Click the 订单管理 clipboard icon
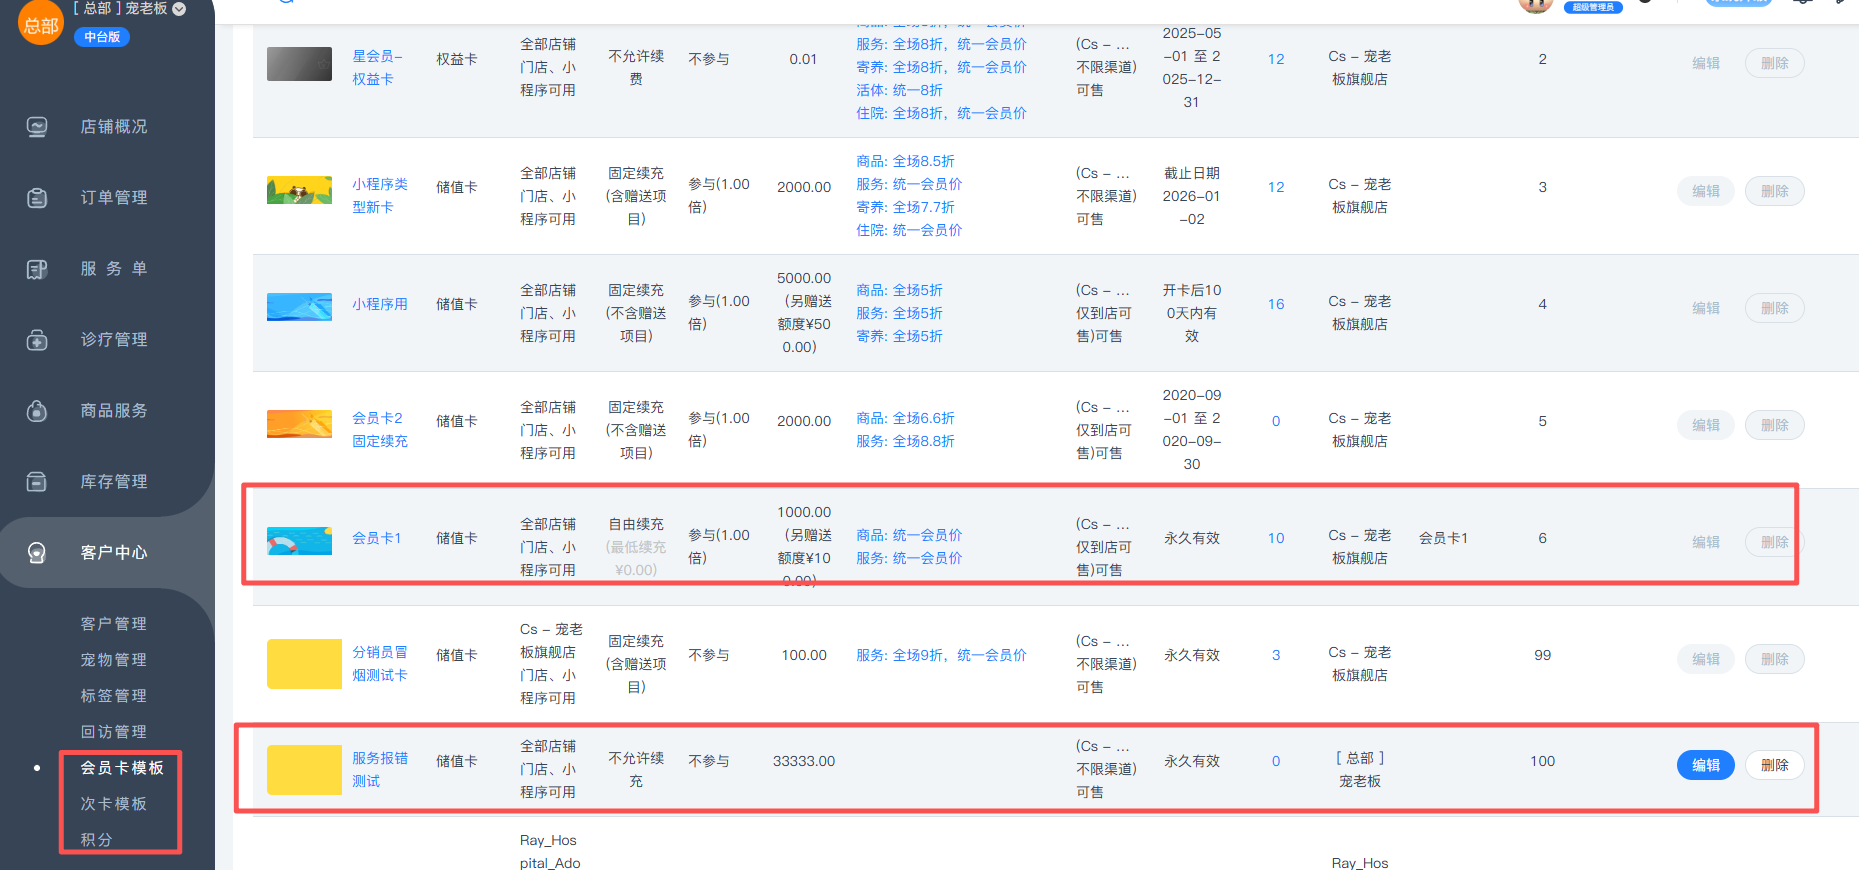This screenshot has height=870, width=1859. pos(37,198)
